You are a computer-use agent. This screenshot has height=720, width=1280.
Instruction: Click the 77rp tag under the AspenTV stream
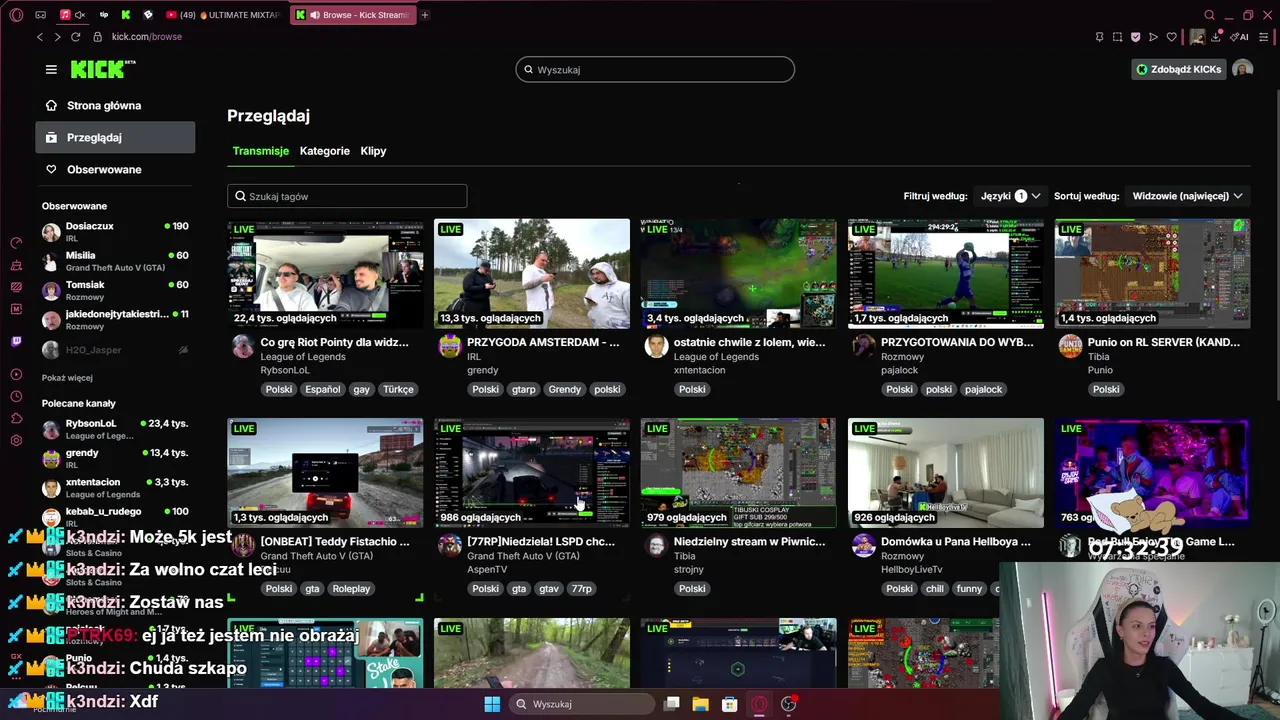pos(581,589)
